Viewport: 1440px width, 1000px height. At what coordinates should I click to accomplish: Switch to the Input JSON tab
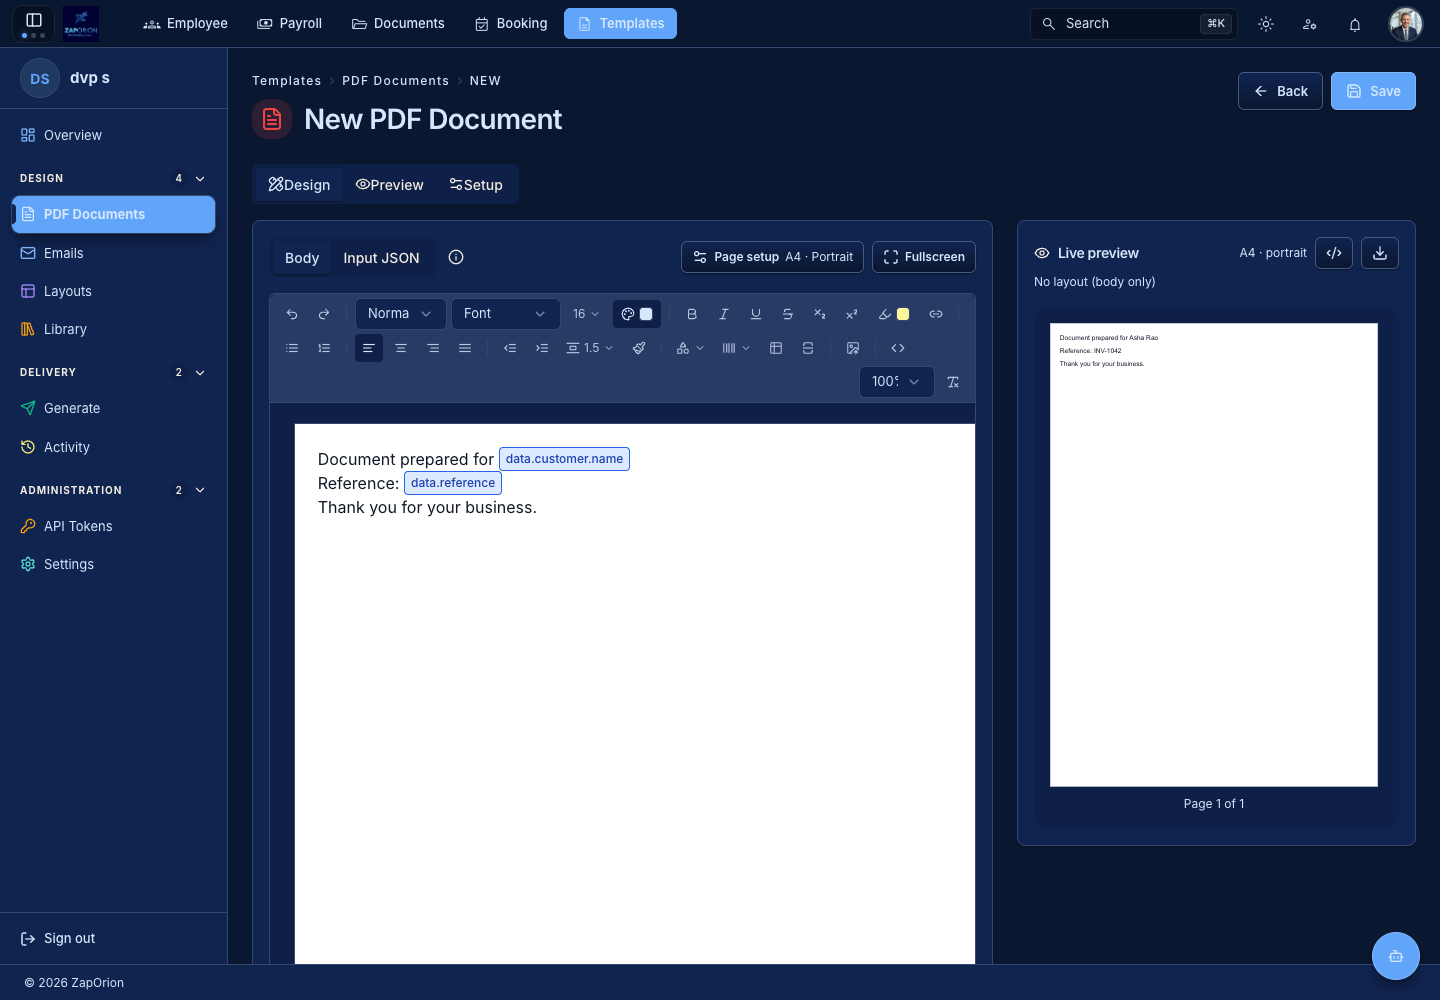(x=381, y=258)
